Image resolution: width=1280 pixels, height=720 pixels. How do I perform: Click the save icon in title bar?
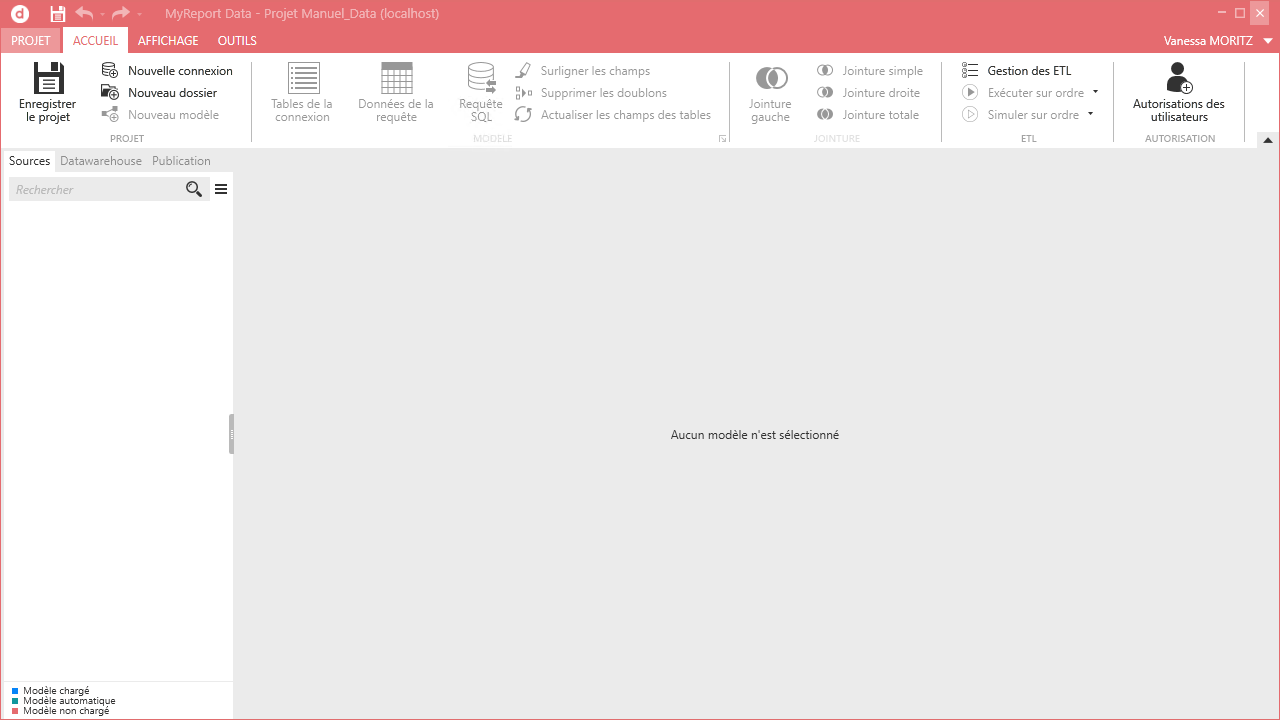[x=58, y=14]
